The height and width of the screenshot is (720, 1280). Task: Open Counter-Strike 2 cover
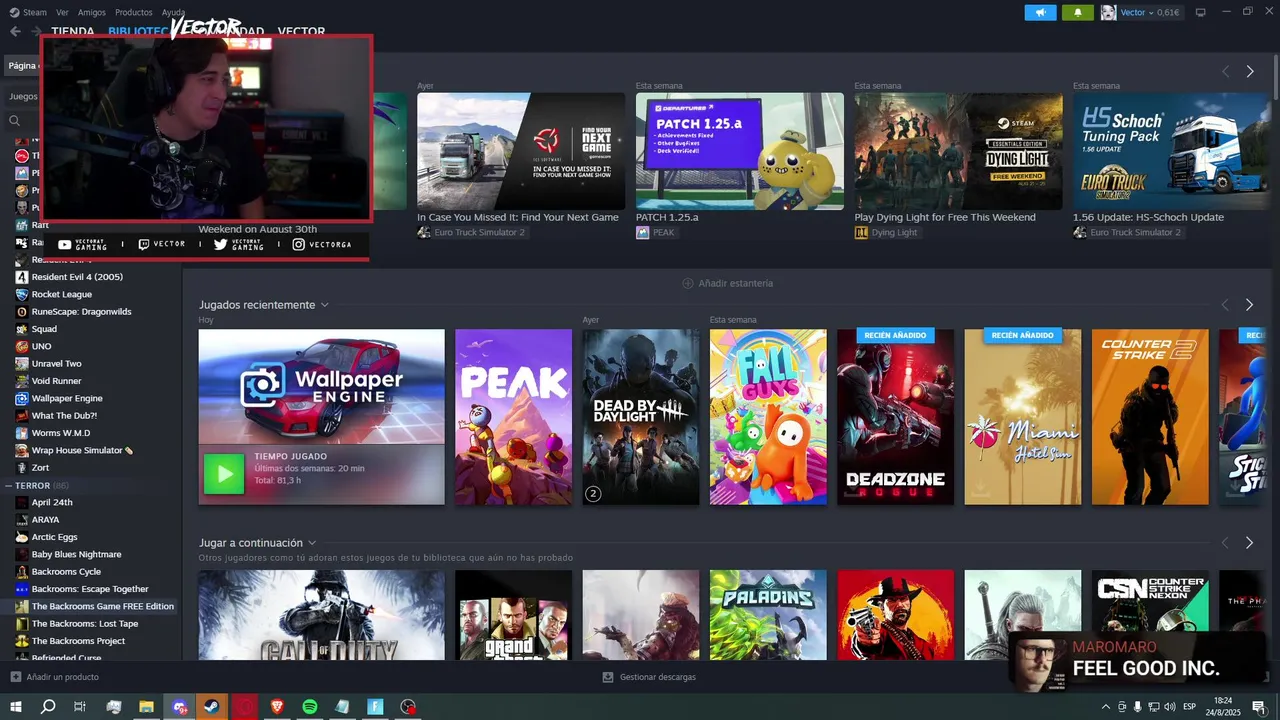[x=1150, y=417]
